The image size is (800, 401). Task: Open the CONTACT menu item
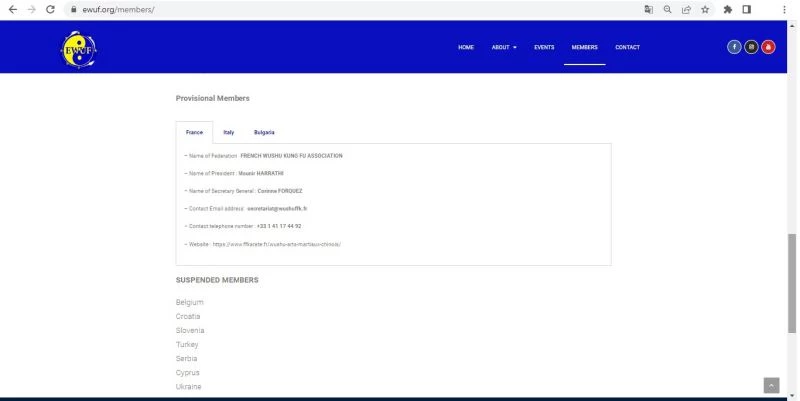pyautogui.click(x=627, y=47)
